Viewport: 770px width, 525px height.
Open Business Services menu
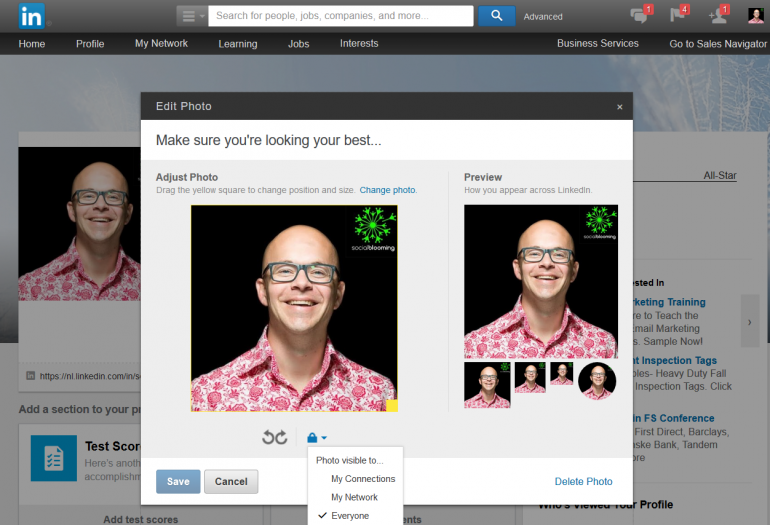click(598, 43)
